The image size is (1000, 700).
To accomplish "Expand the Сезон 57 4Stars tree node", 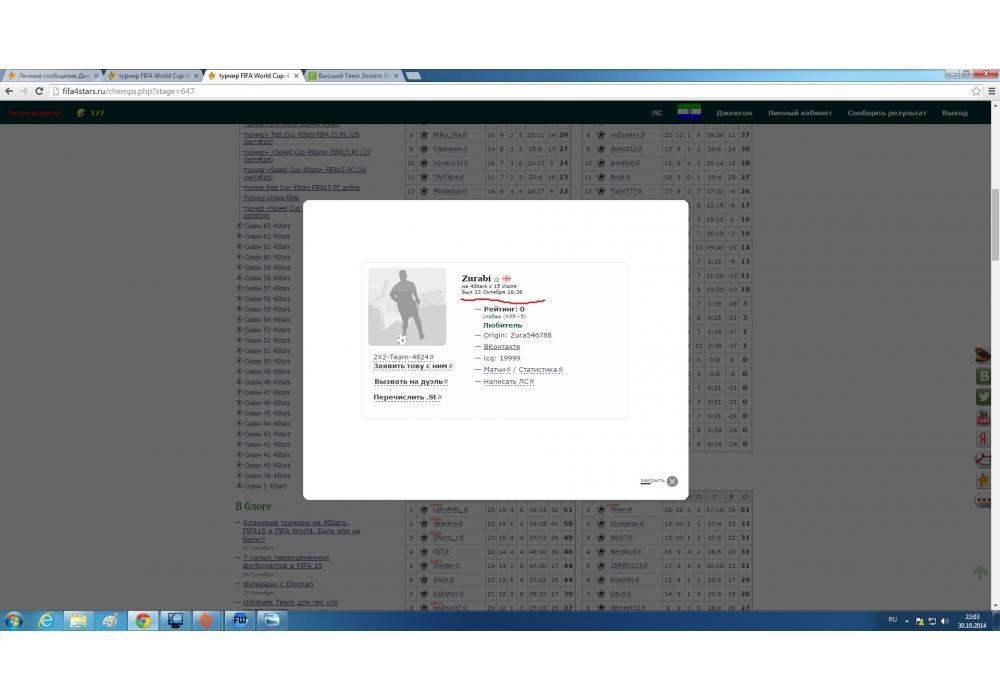I will tap(239, 288).
